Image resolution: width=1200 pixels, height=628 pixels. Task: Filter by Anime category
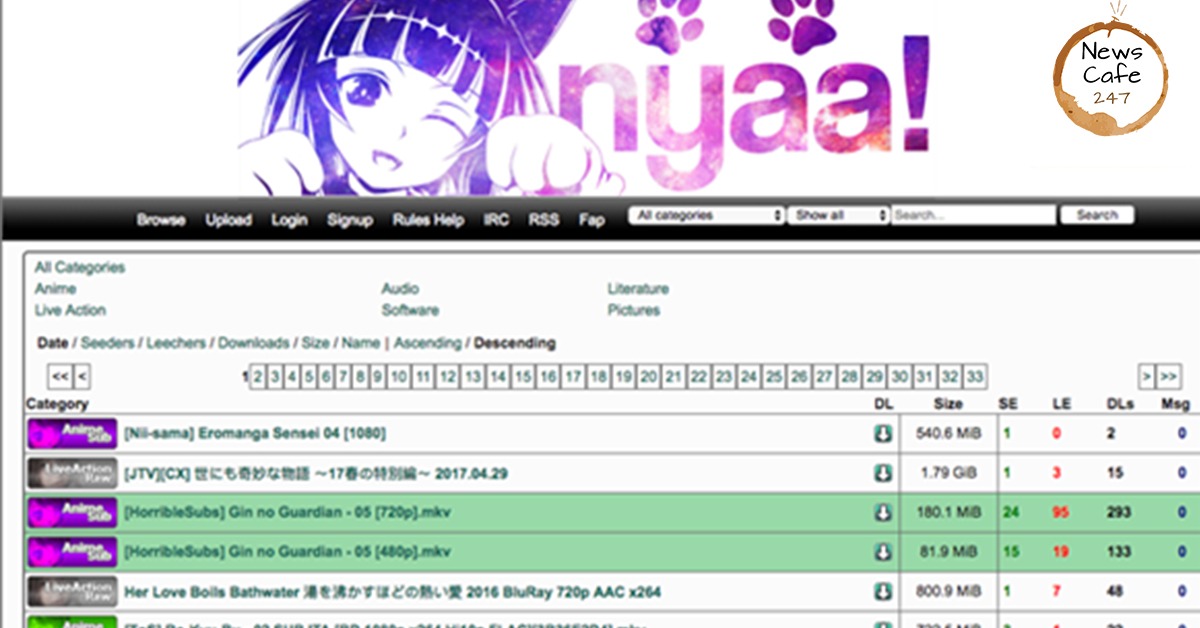[x=55, y=289]
